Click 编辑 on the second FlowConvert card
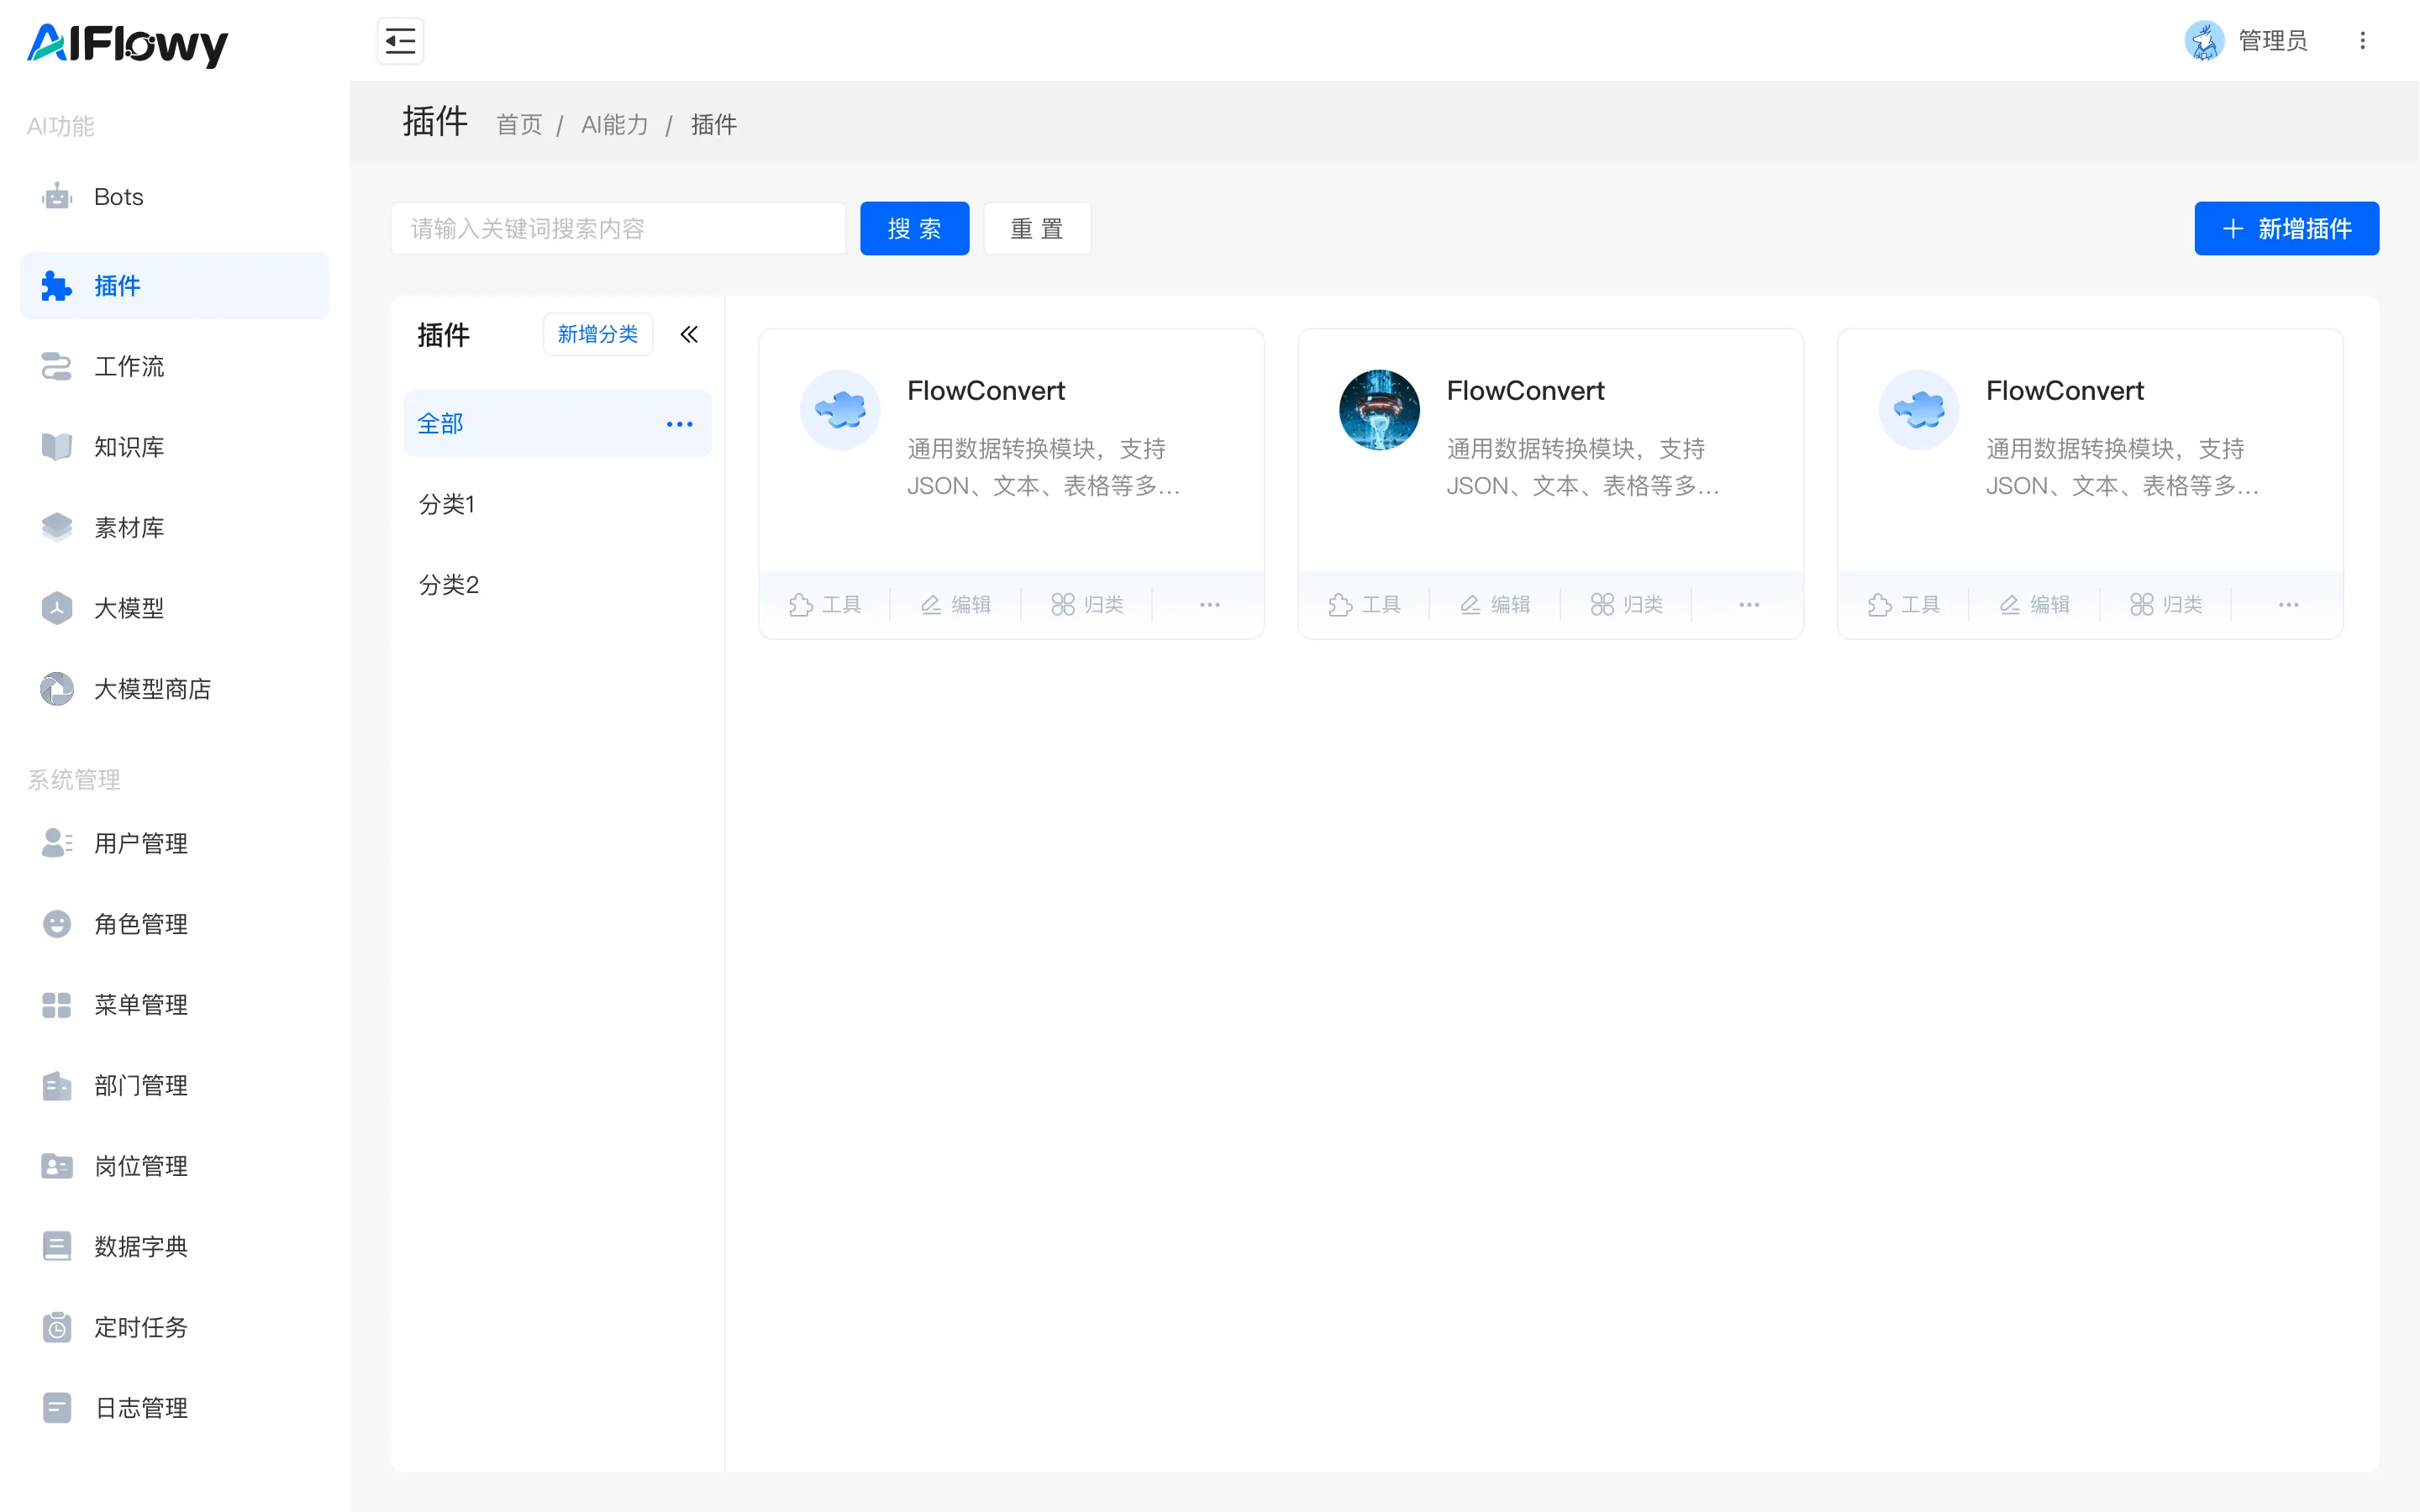Viewport: 2420px width, 1512px height. pyautogui.click(x=1495, y=604)
